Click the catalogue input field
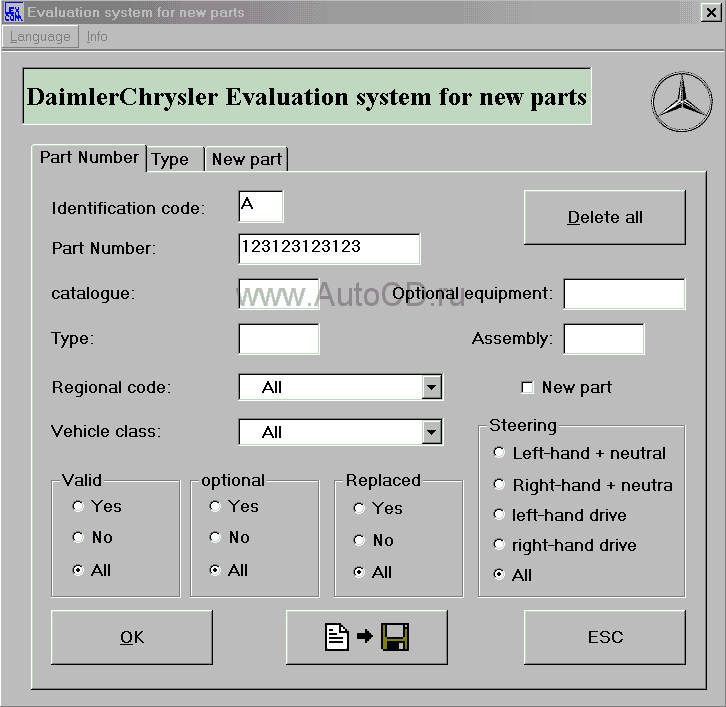This screenshot has height=707, width=726. [x=279, y=294]
